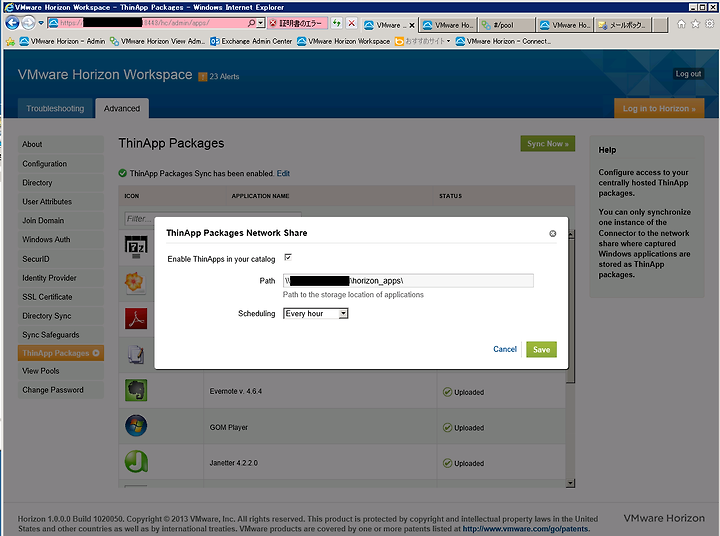Select the ThinApp Packages sidebar item

61,353
